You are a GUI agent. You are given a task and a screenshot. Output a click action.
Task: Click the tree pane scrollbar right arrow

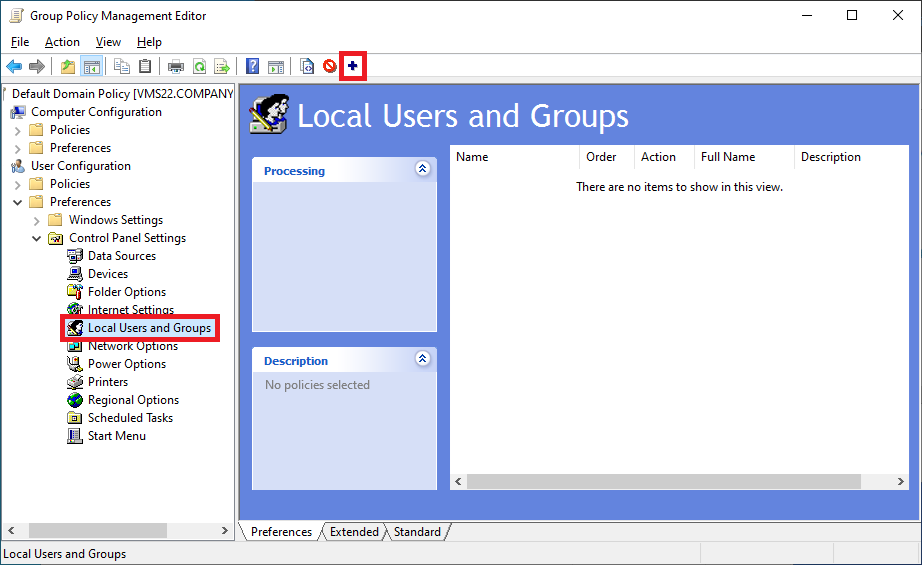[225, 530]
